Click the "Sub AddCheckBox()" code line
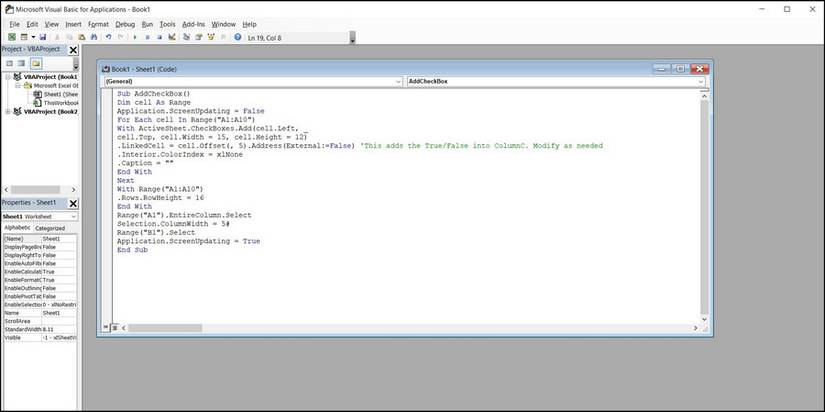 (x=154, y=94)
